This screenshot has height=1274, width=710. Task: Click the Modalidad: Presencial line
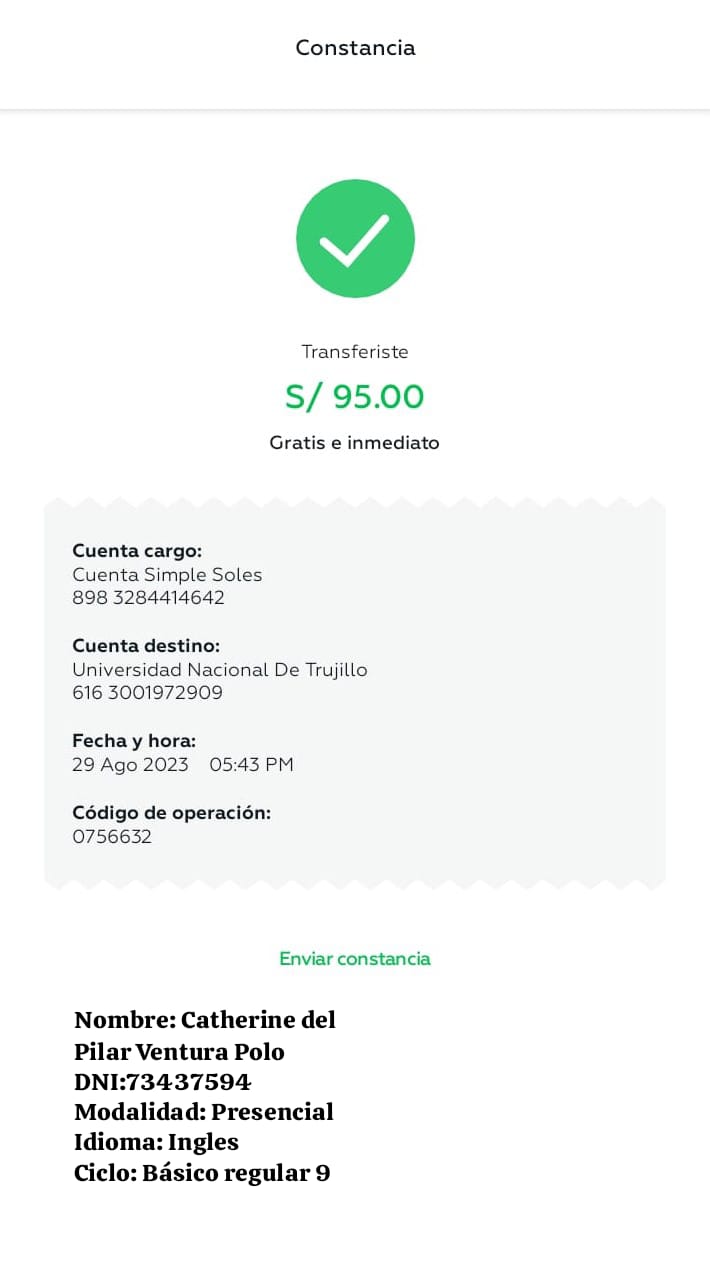point(204,1112)
